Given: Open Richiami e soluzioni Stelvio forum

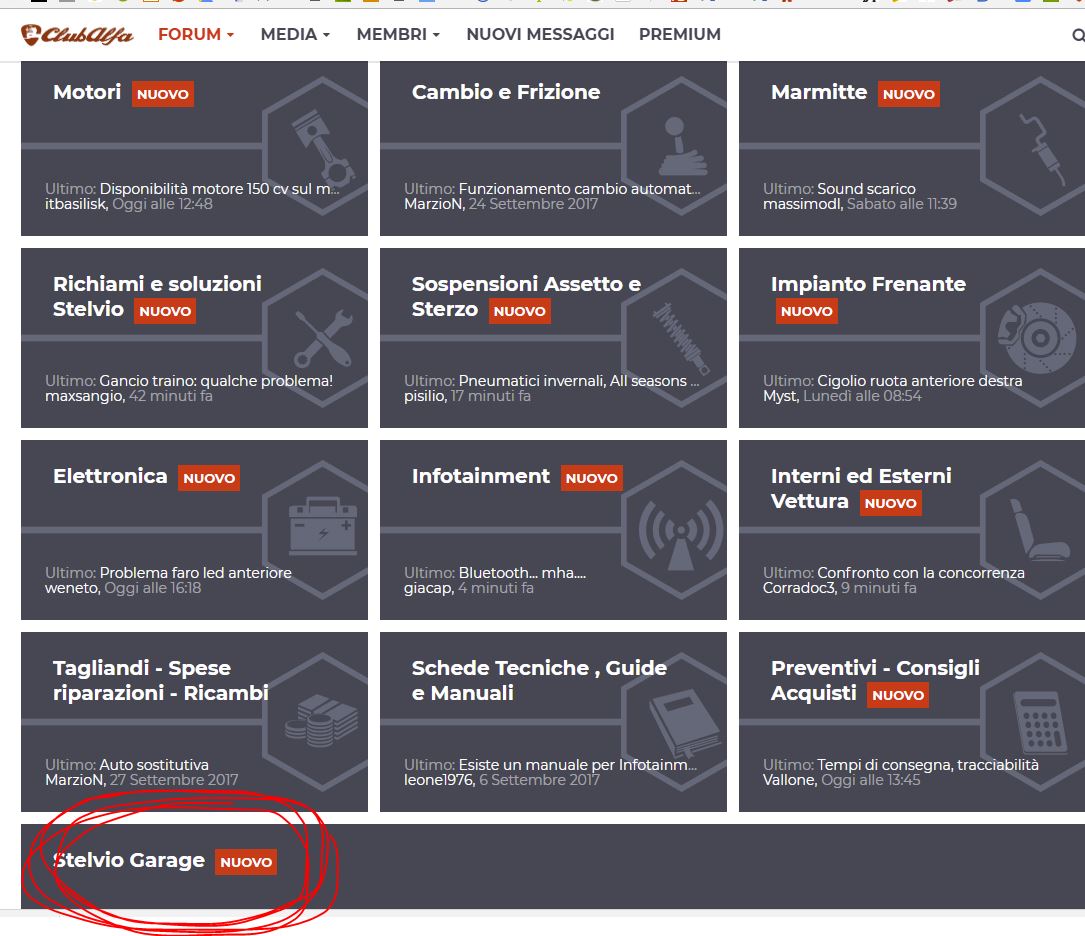Looking at the screenshot, I should (157, 296).
